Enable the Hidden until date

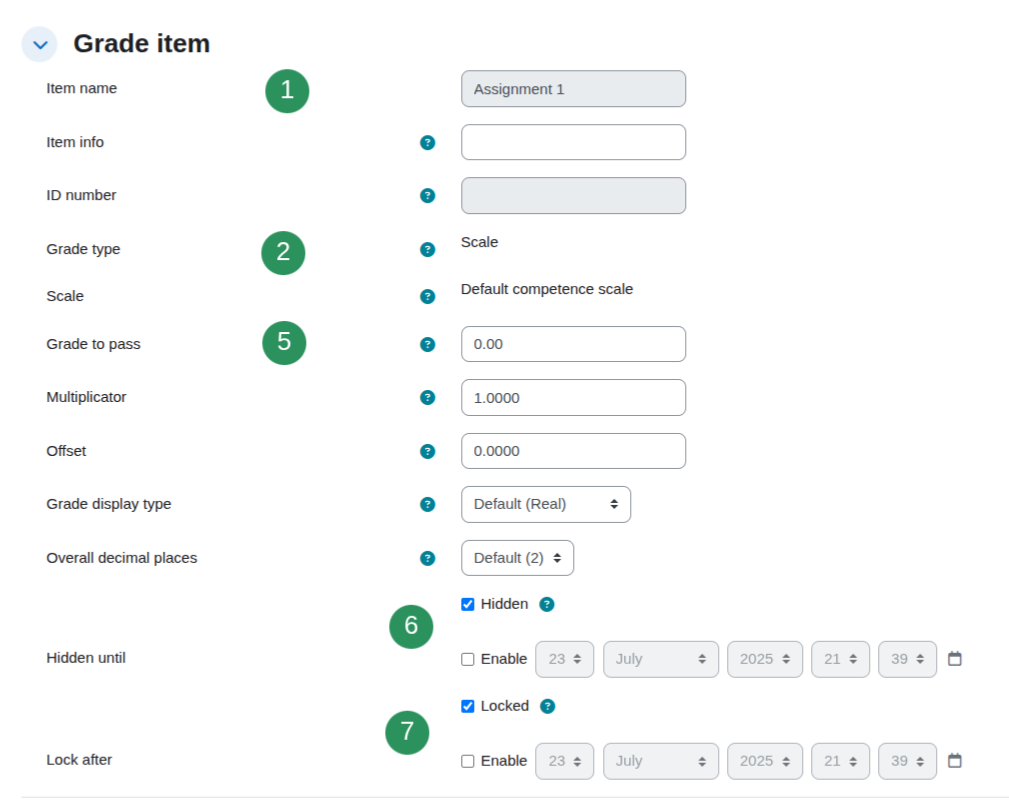pos(468,659)
